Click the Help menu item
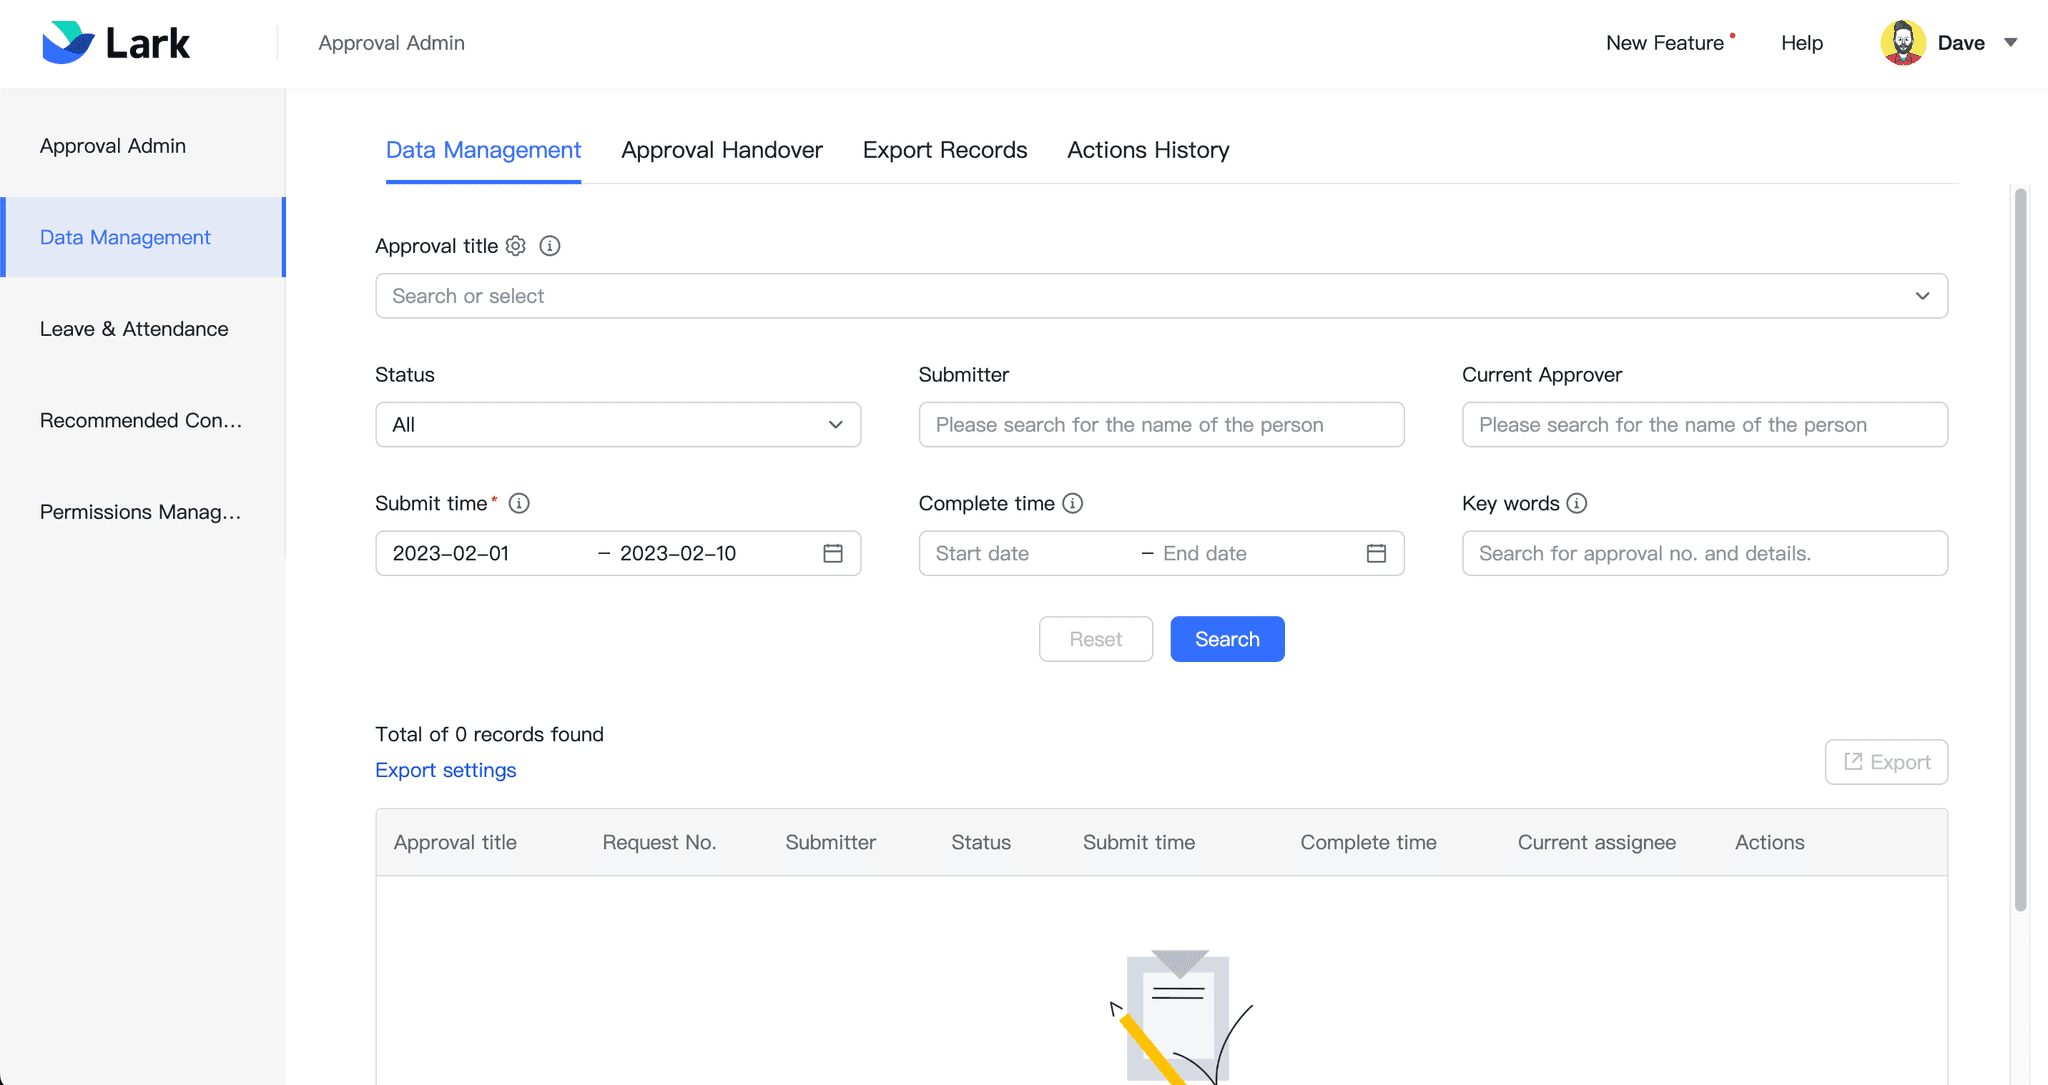Screen dimensions: 2048x1085 tap(1801, 42)
